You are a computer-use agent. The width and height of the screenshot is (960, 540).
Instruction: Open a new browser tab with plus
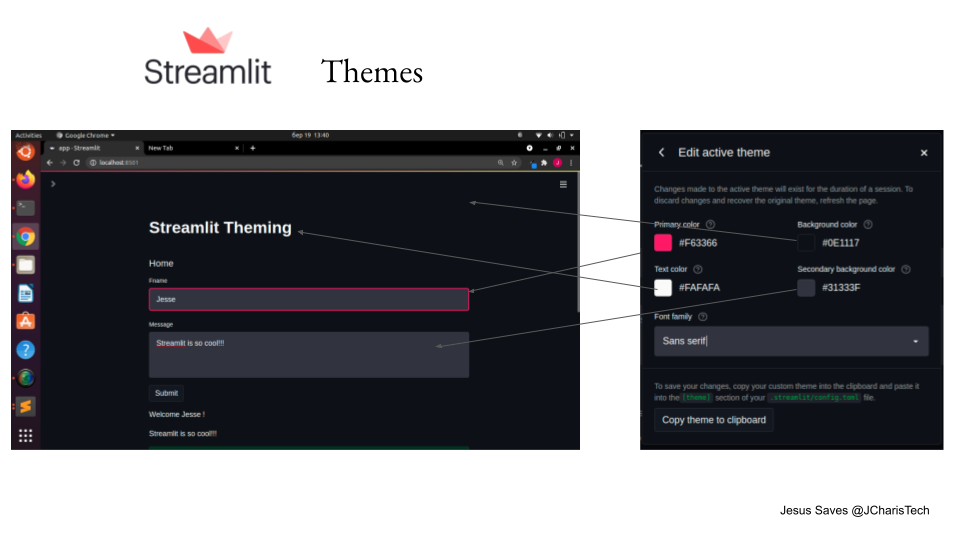tap(252, 148)
